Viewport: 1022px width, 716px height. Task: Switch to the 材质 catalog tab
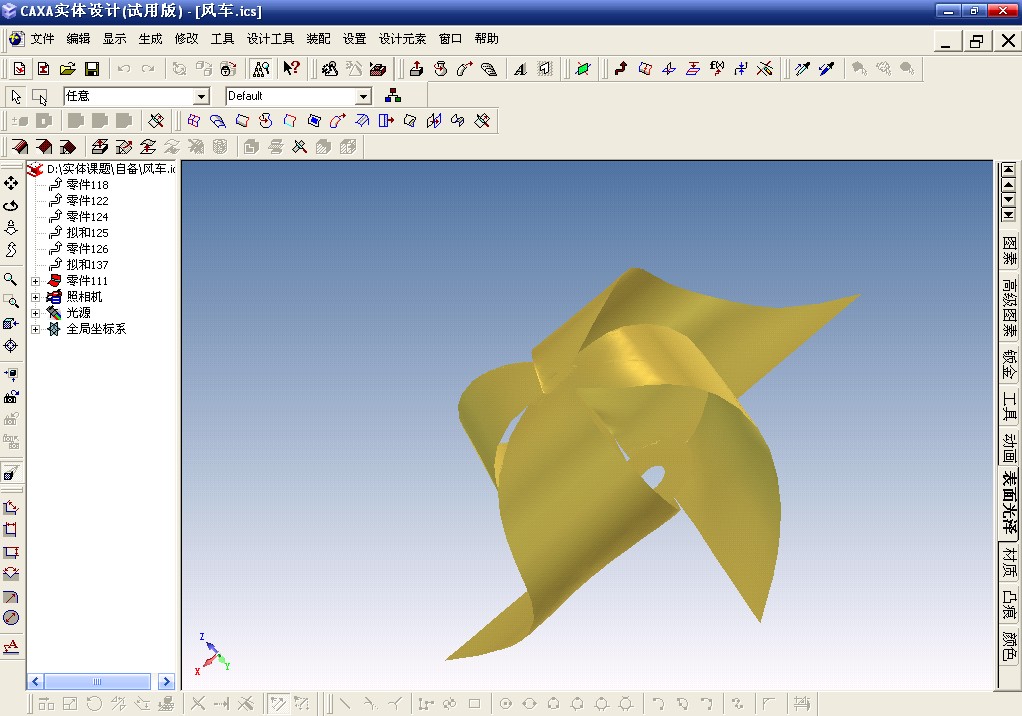coord(1008,563)
